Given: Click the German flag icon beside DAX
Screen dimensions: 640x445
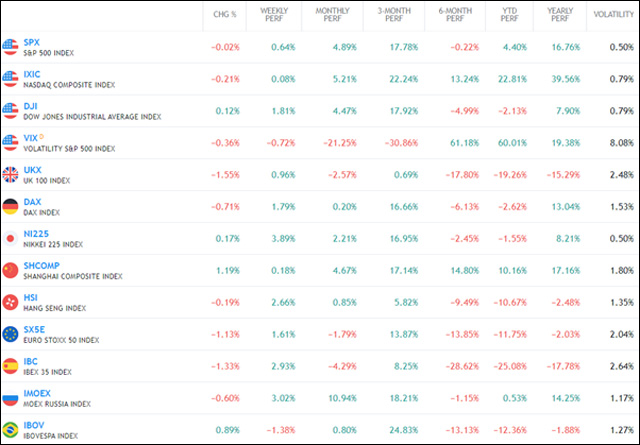Looking at the screenshot, I should tap(12, 207).
